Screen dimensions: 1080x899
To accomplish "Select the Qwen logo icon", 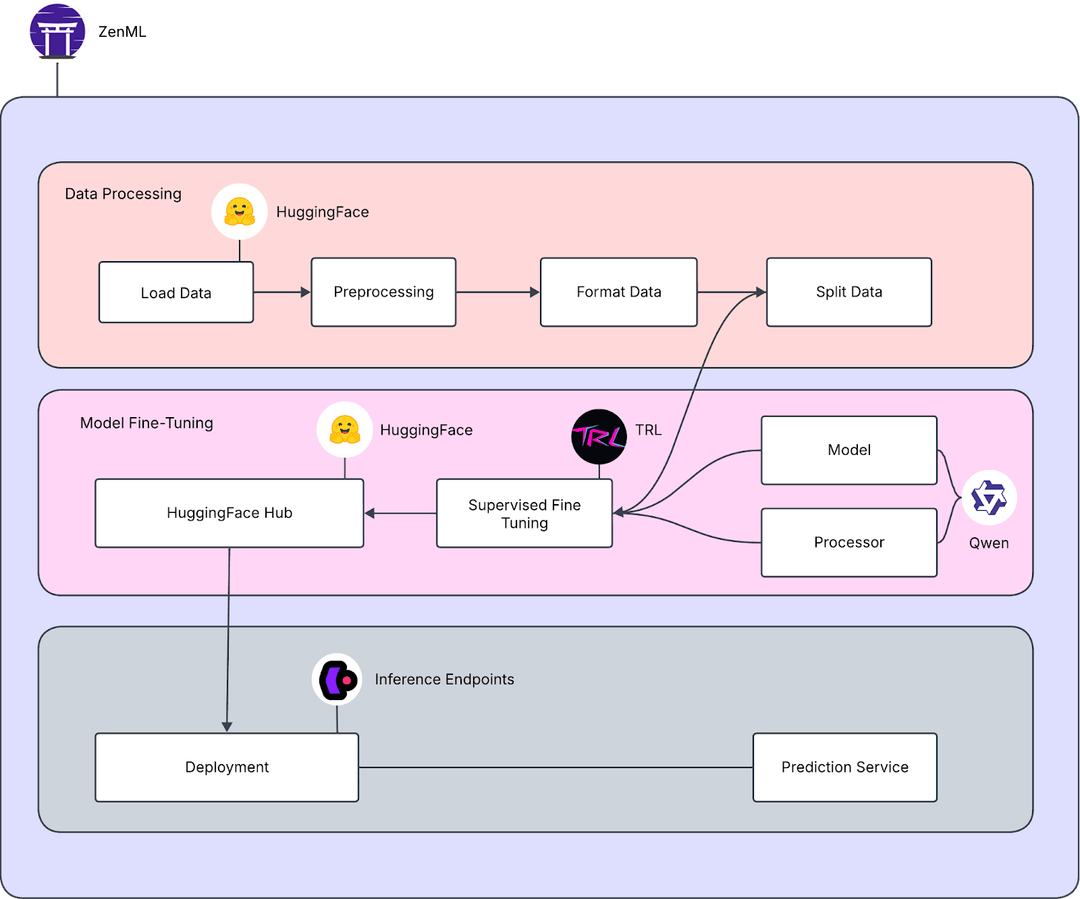I will pyautogui.click(x=989, y=498).
